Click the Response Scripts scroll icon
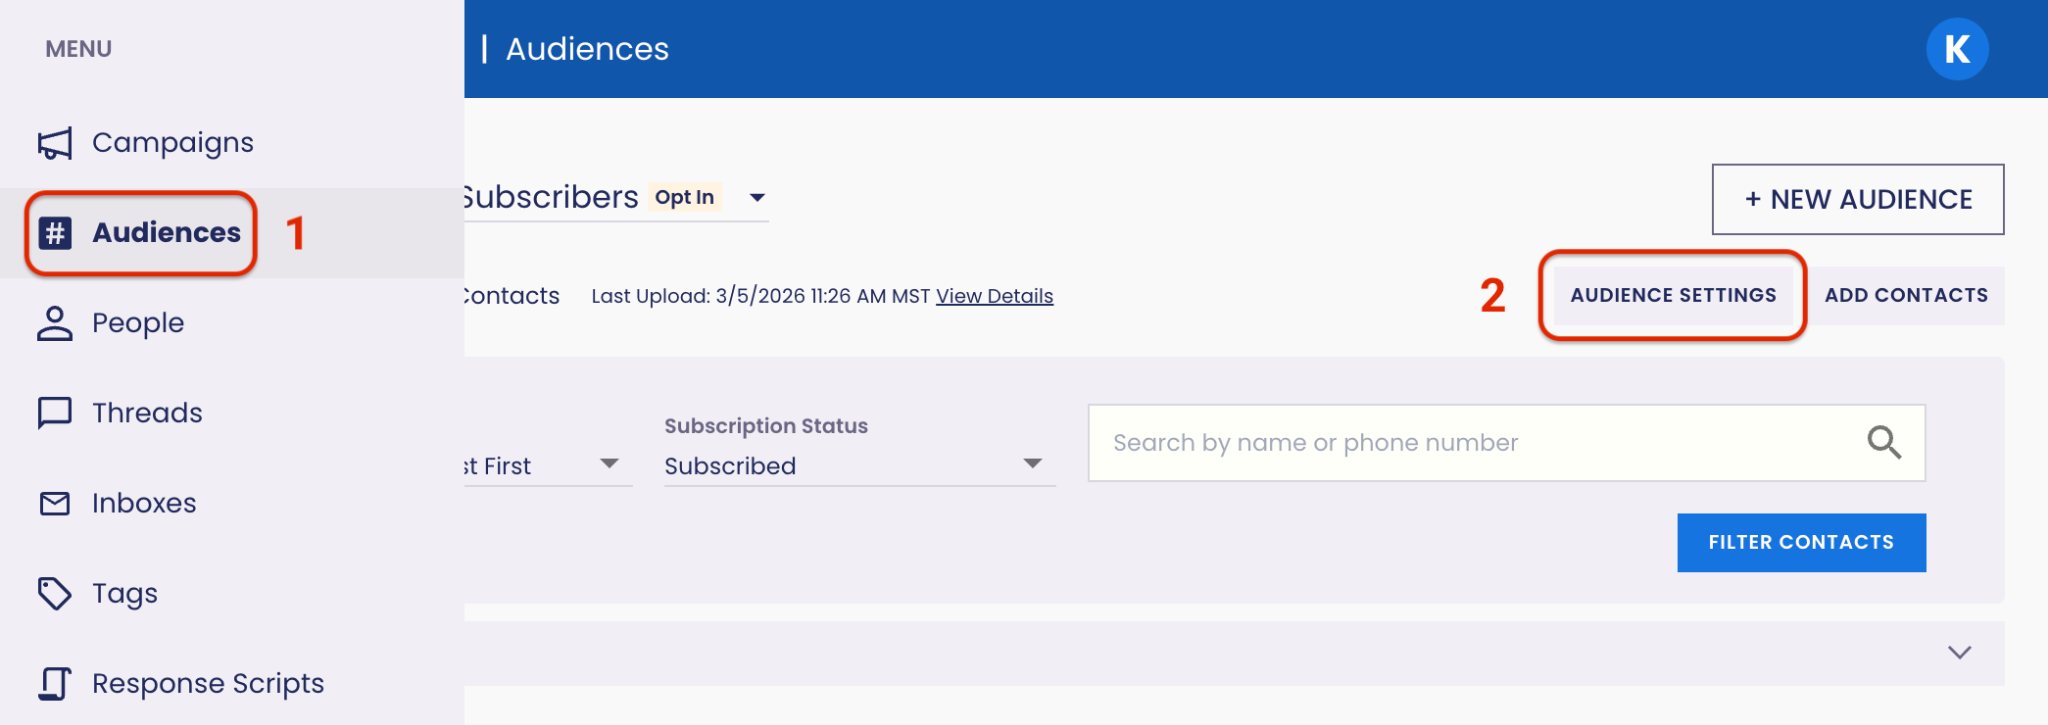 click(55, 684)
